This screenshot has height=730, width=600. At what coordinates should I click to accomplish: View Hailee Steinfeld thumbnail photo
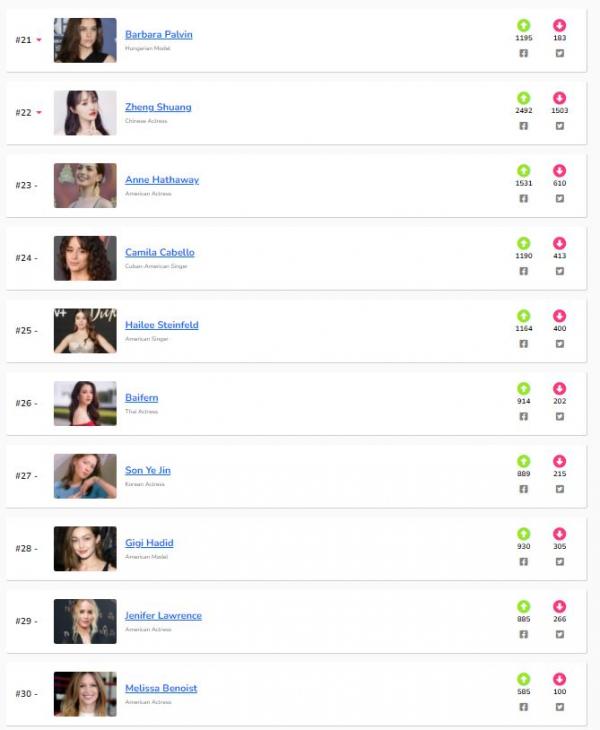tap(85, 331)
